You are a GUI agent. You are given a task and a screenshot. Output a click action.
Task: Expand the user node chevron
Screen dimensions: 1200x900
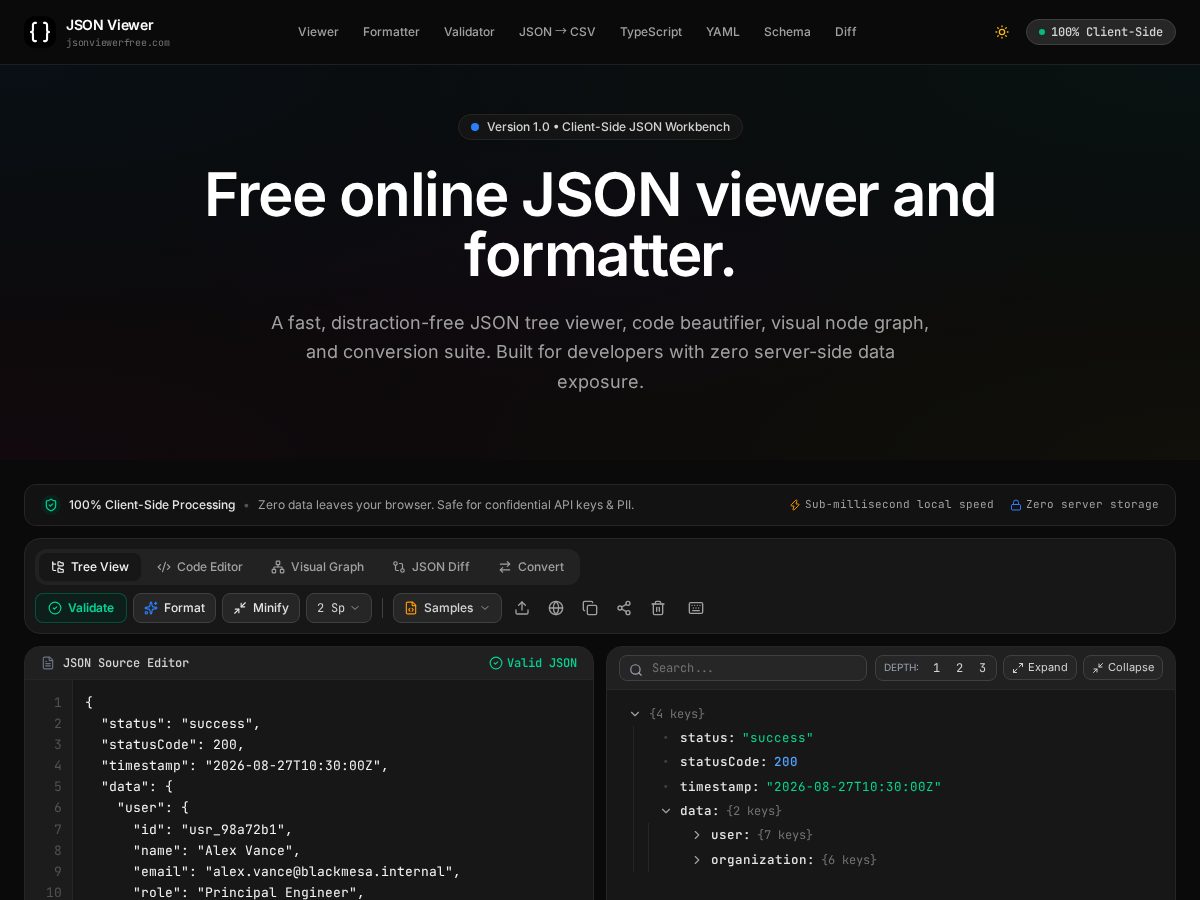click(697, 835)
